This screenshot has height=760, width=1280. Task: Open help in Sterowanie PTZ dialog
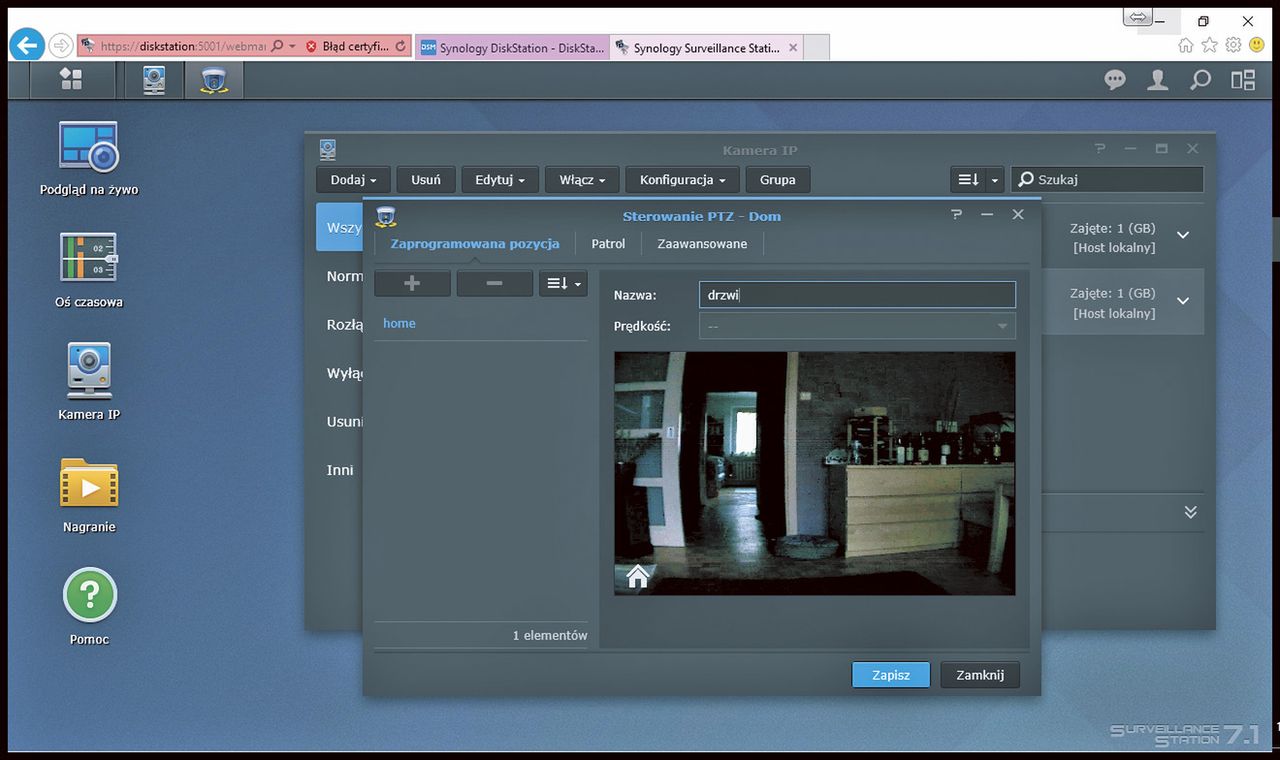click(x=956, y=215)
